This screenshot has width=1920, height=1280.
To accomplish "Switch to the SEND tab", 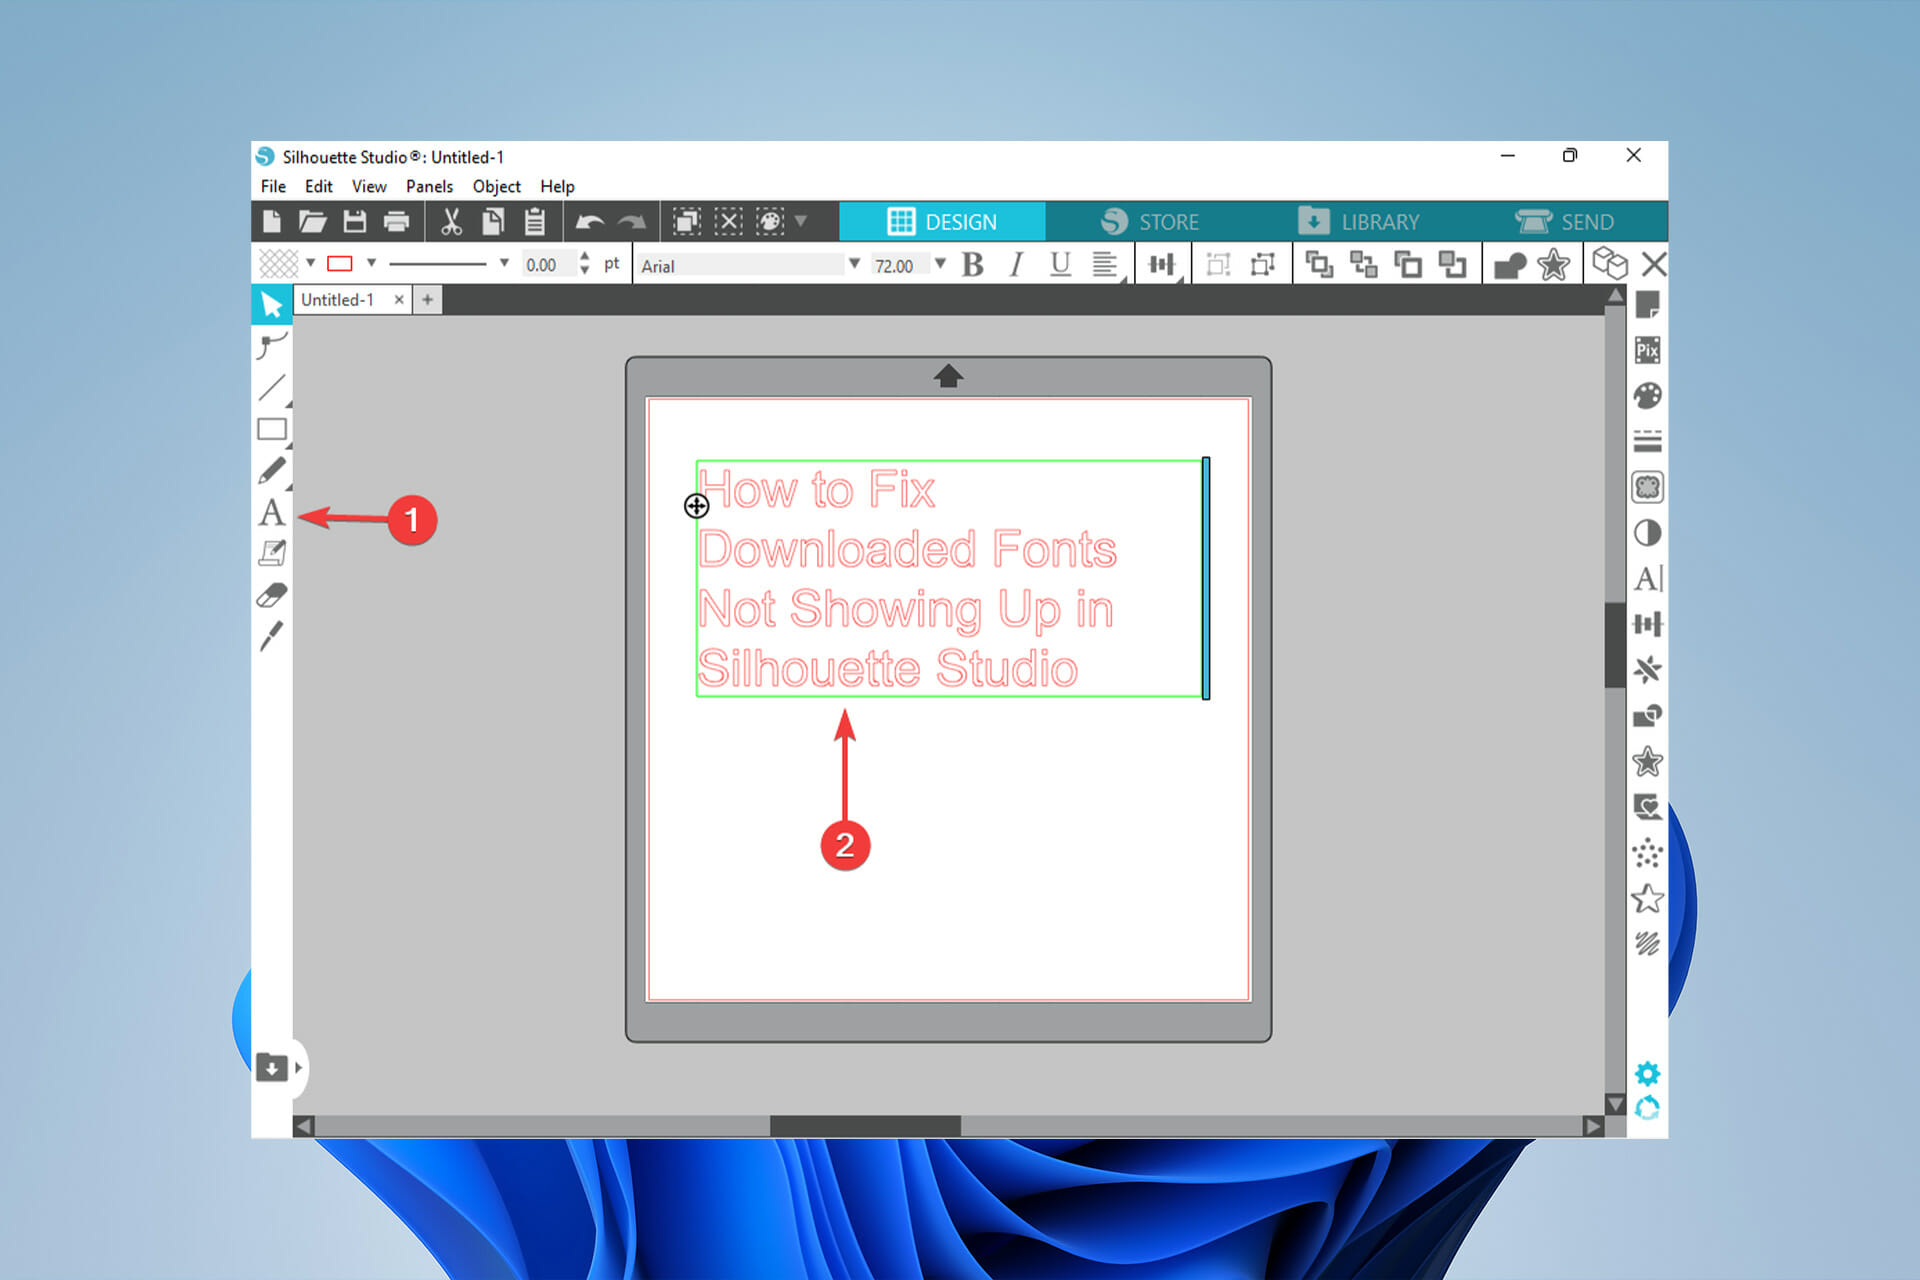I will (1564, 221).
